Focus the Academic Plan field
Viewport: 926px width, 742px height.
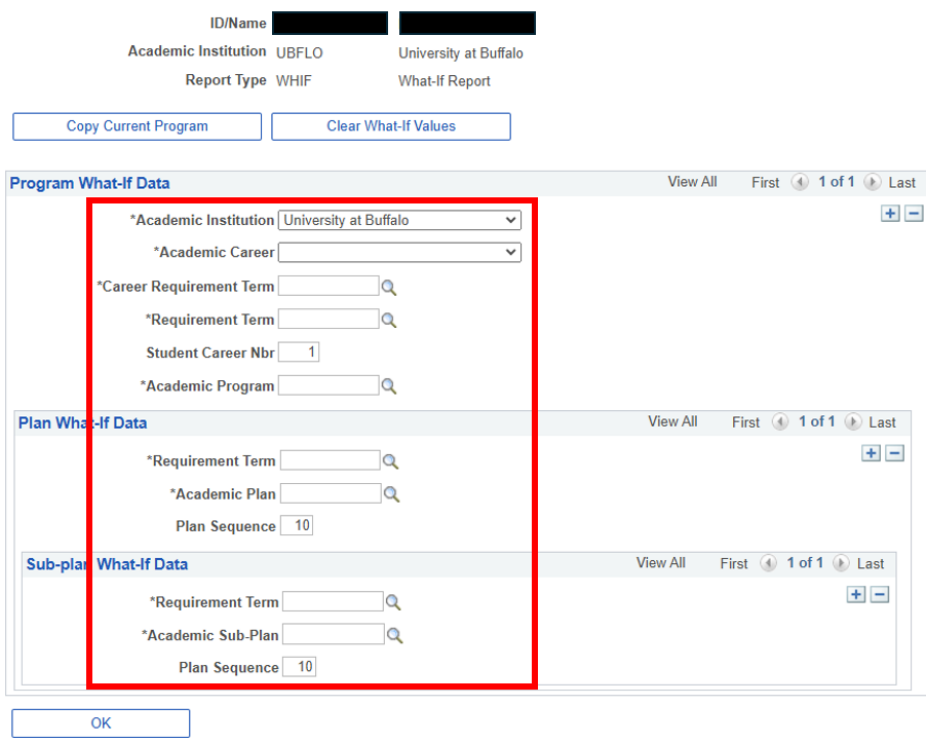(331, 493)
